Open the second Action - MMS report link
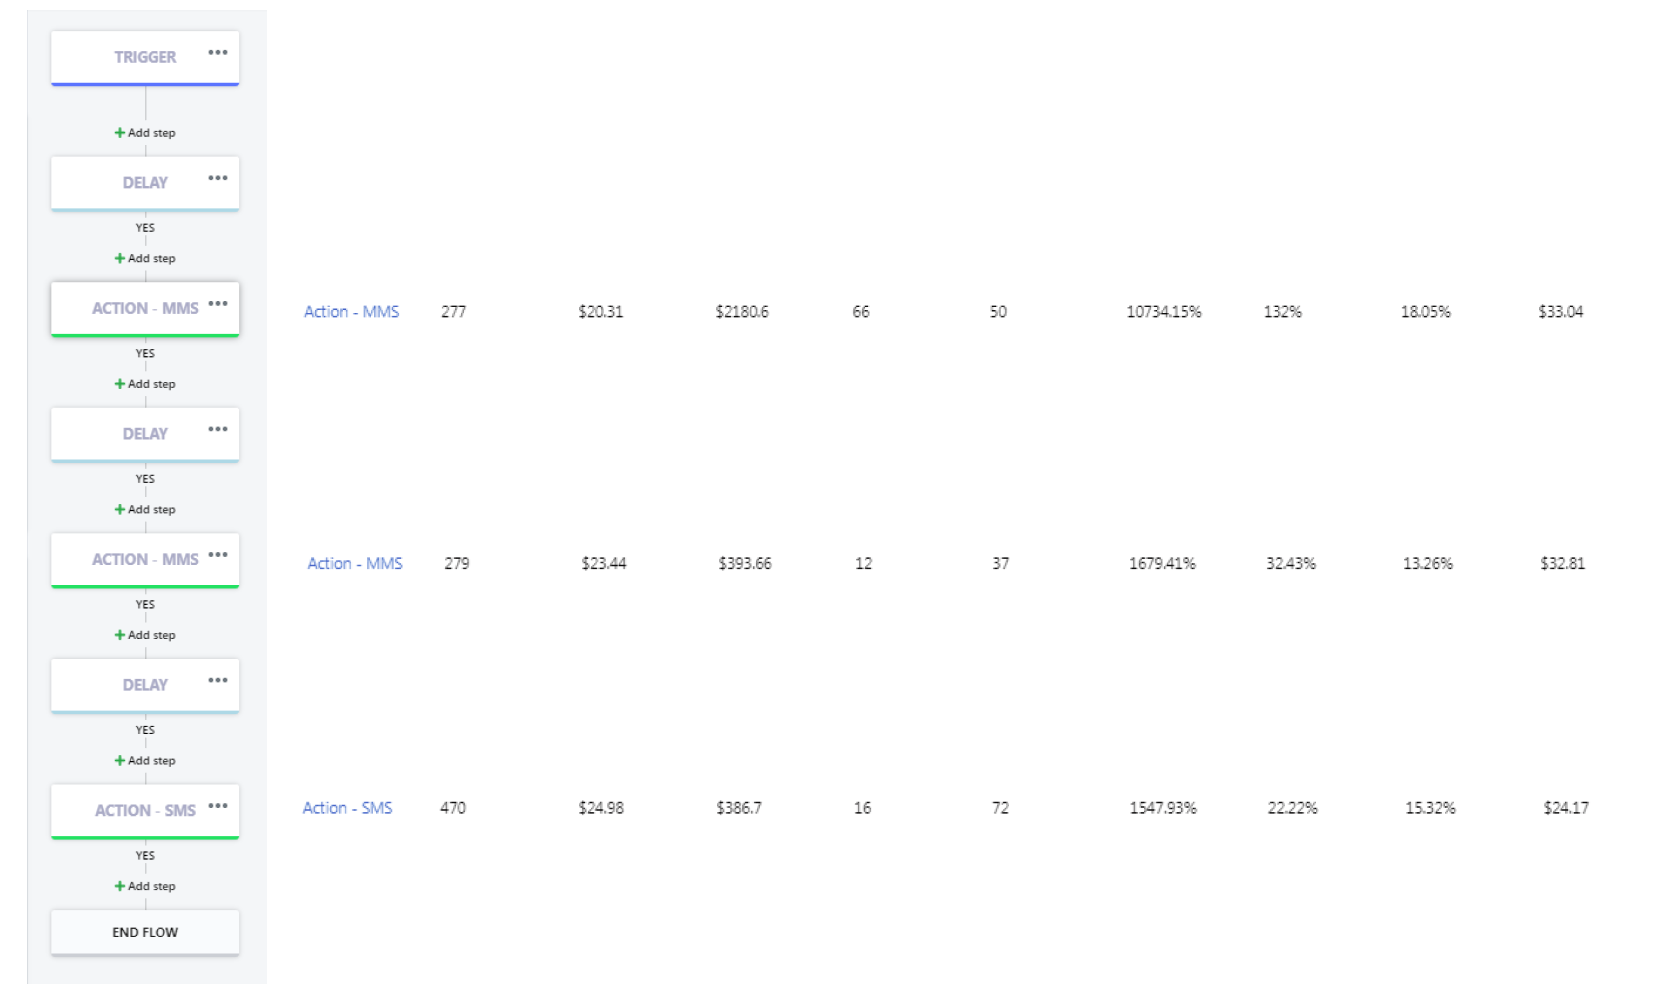The width and height of the screenshot is (1679, 997). point(355,564)
